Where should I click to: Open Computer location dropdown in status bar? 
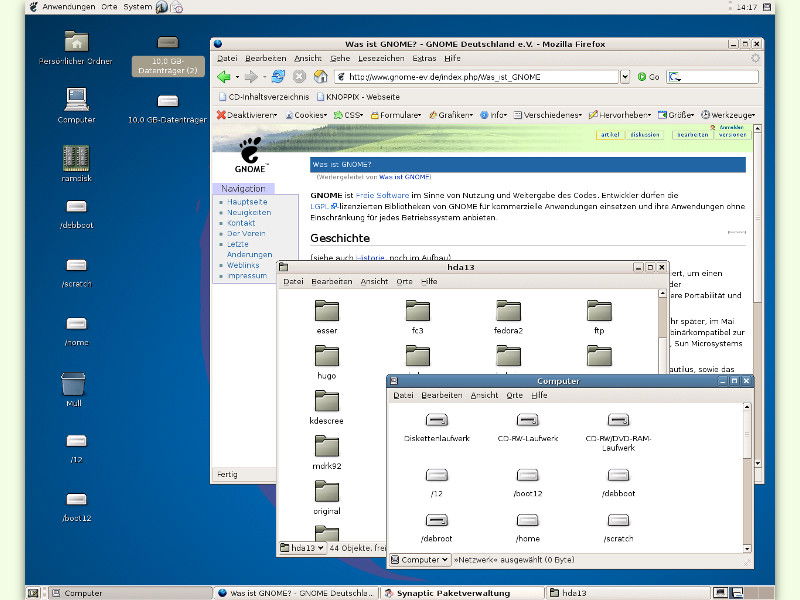420,560
